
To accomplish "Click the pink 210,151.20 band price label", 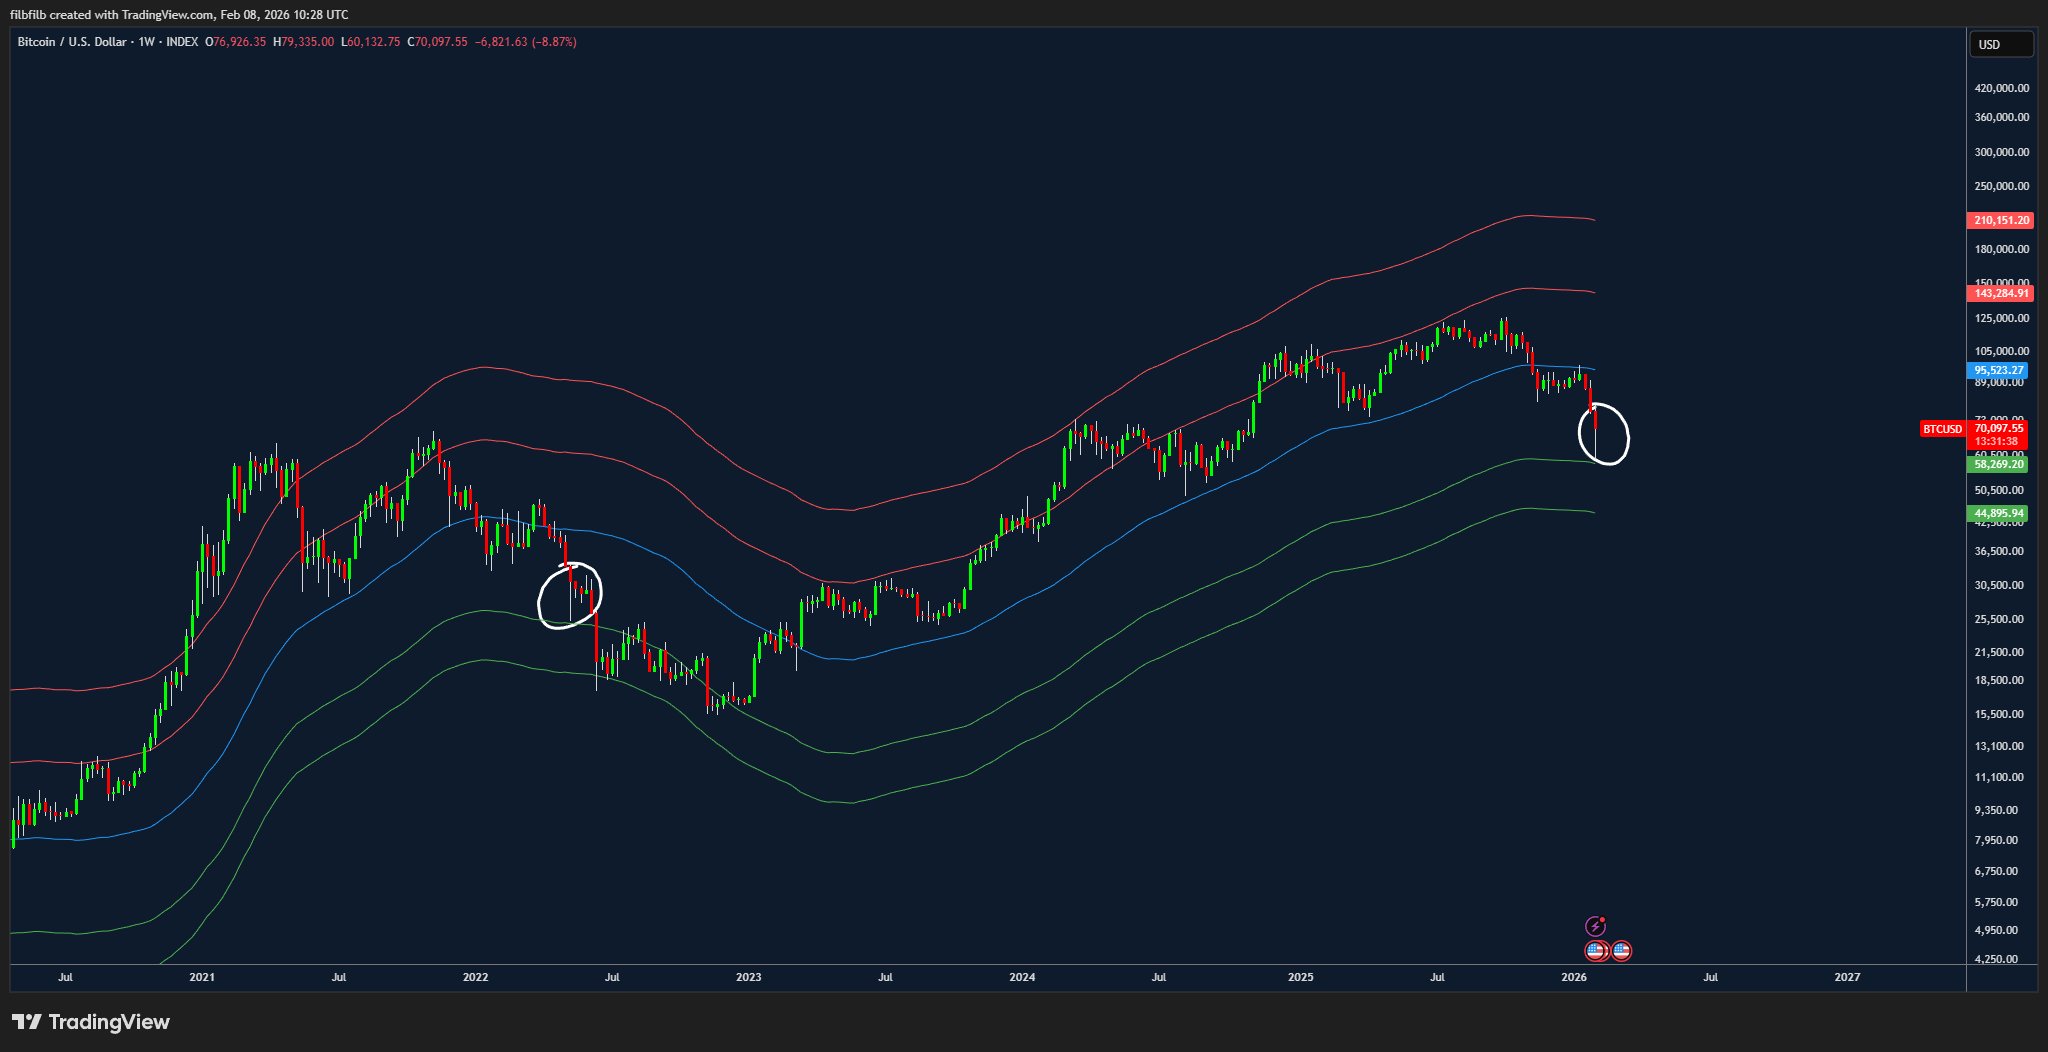I will (x=2000, y=220).
